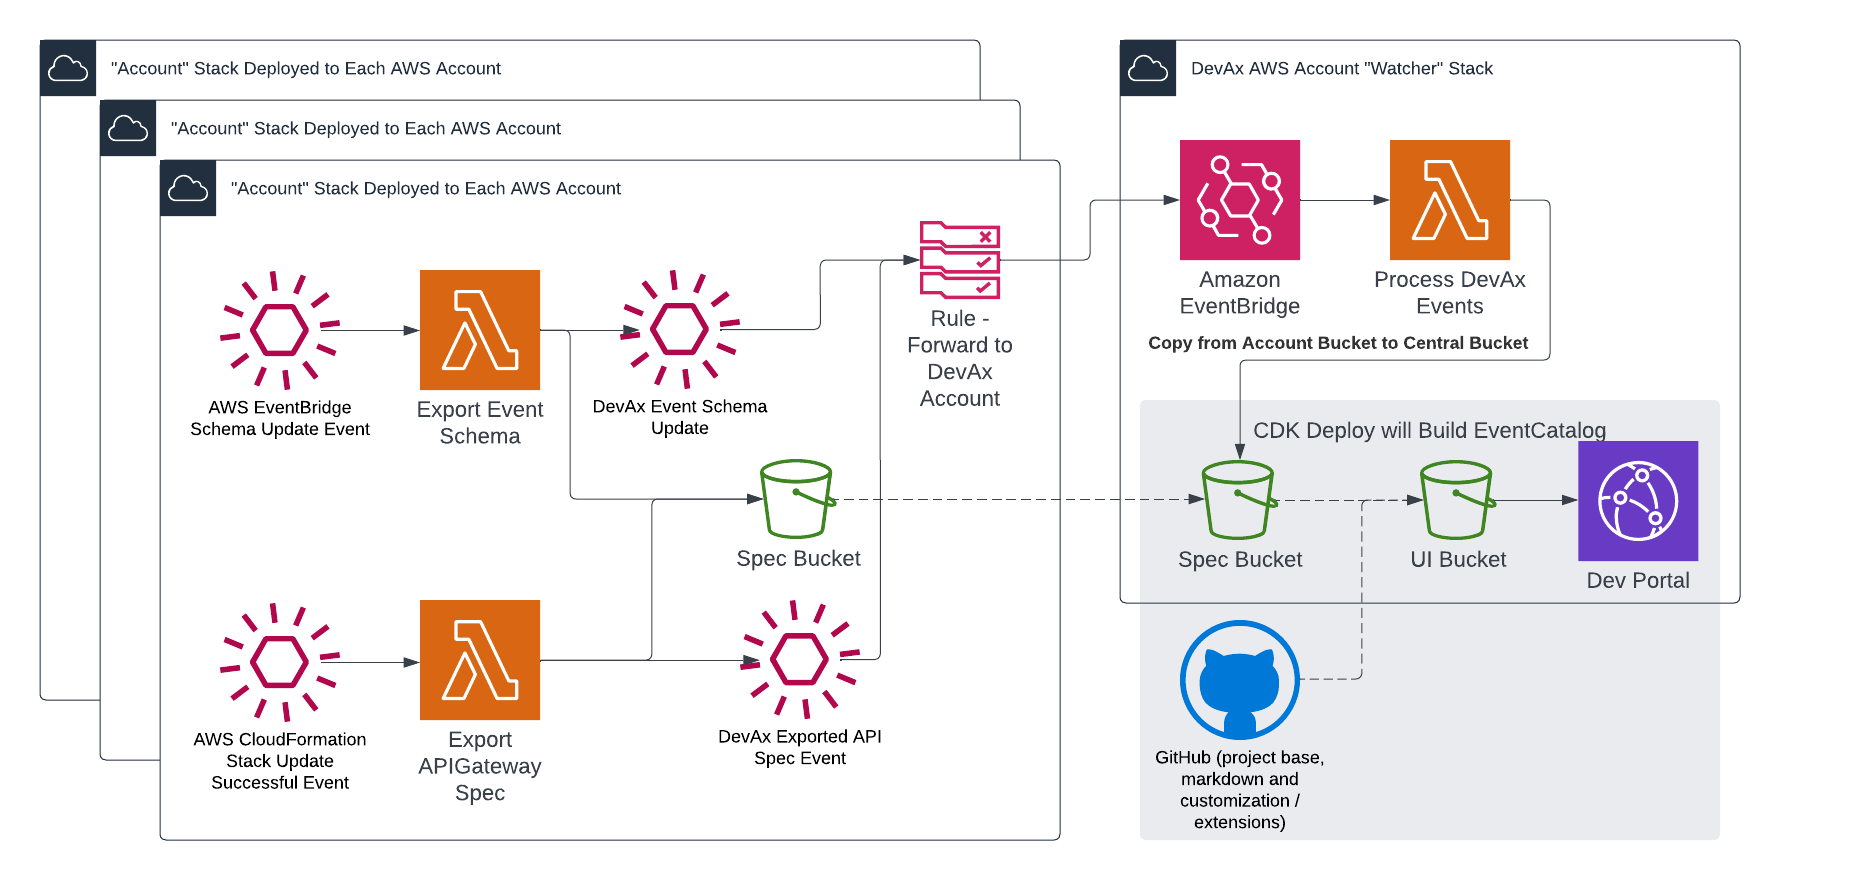Click the AWS EventBridge Schema Update Event icon
1851x880 pixels.
pyautogui.click(x=280, y=330)
